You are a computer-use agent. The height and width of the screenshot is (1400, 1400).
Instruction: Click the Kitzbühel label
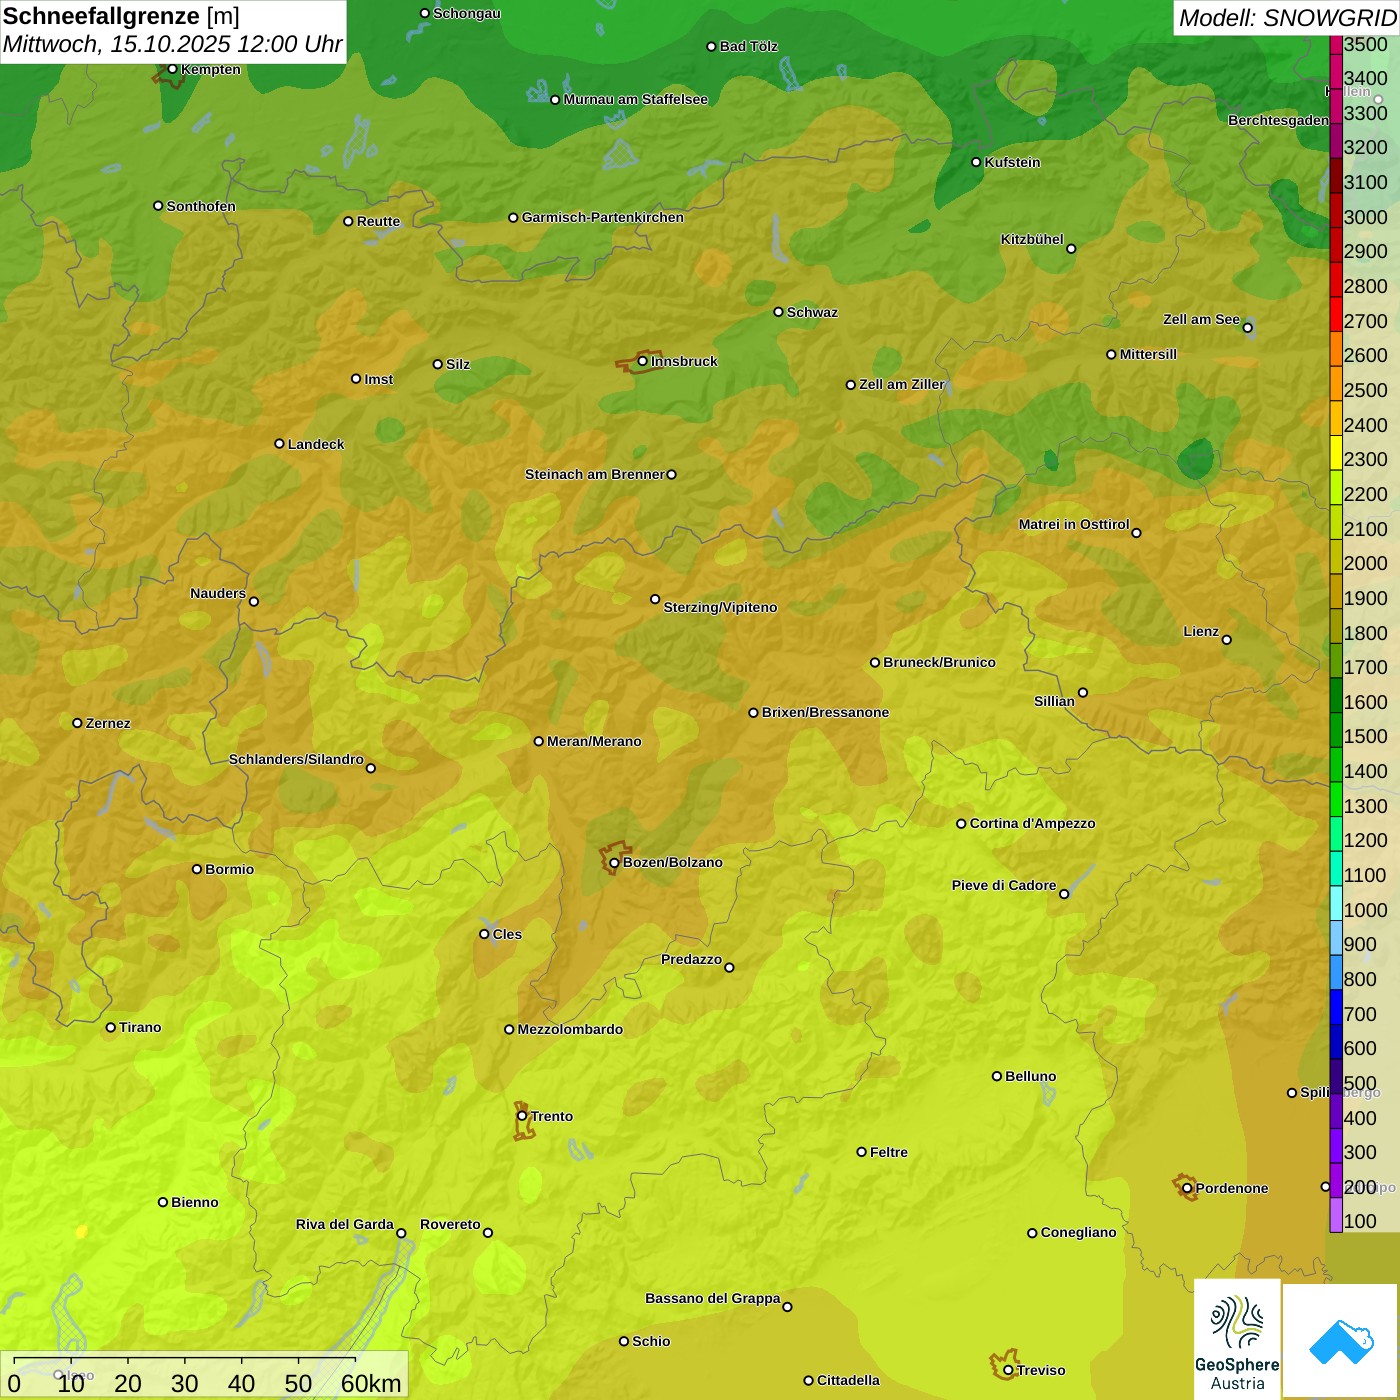point(1032,239)
